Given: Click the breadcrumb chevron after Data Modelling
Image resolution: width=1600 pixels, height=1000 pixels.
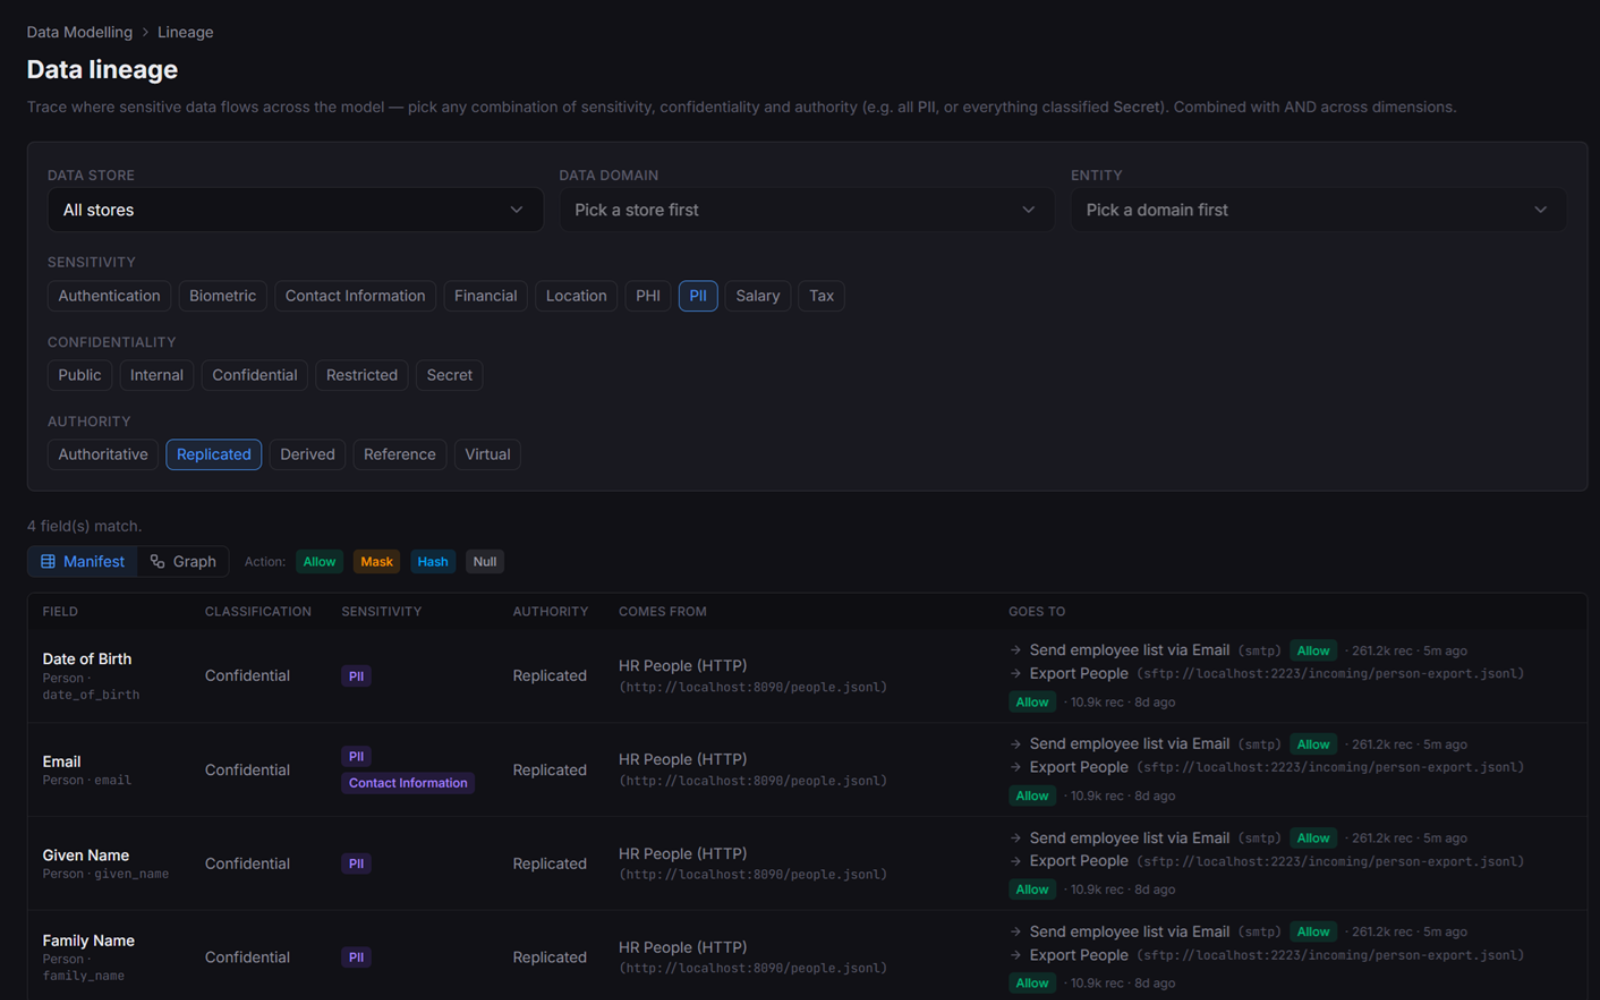Looking at the screenshot, I should coord(145,32).
